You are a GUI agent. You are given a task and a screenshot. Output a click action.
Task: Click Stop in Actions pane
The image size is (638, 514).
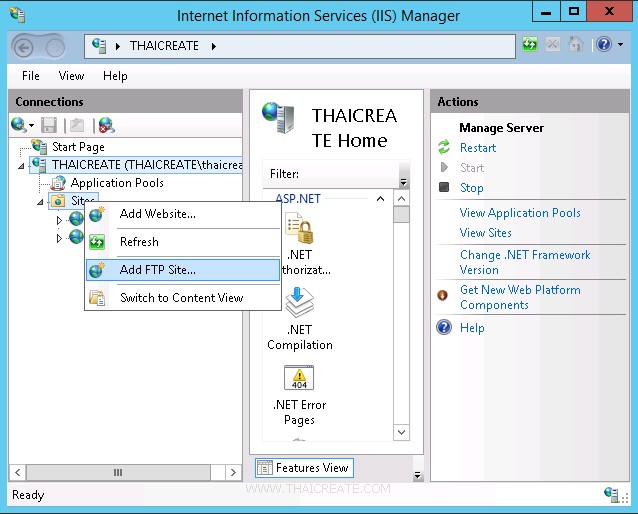472,188
